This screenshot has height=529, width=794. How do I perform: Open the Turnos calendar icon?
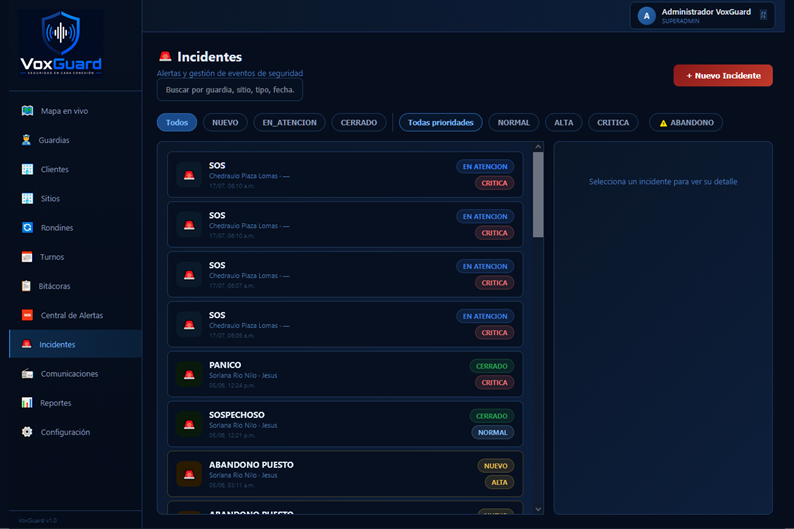27,257
